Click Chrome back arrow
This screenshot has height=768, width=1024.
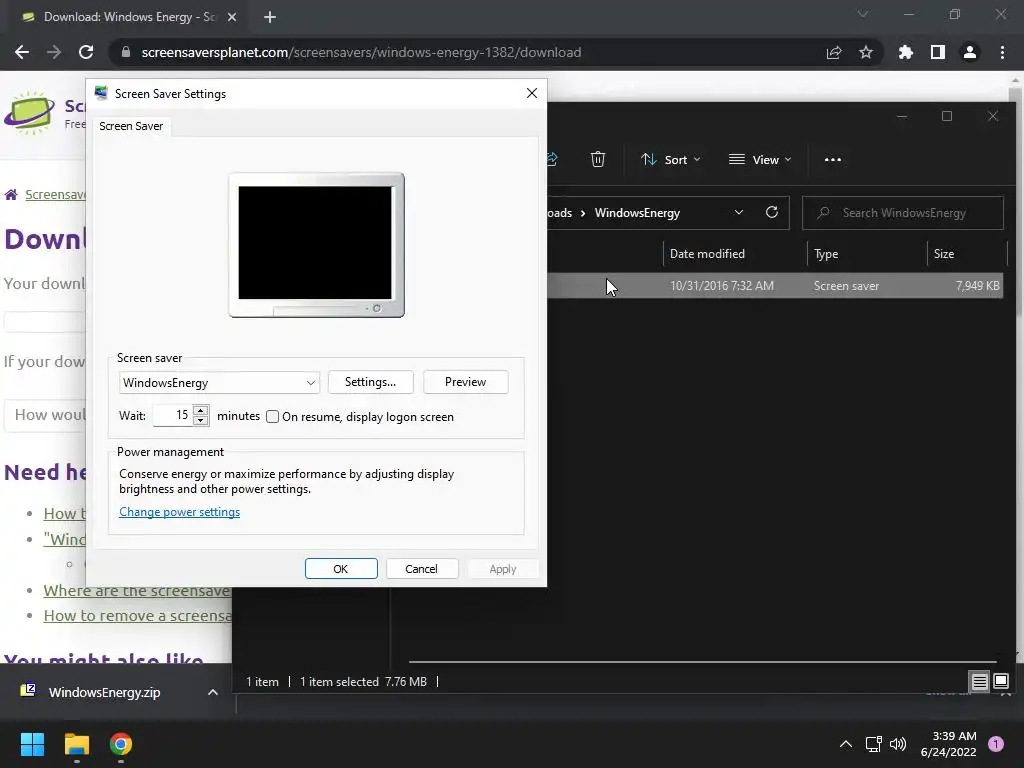tap(22, 52)
